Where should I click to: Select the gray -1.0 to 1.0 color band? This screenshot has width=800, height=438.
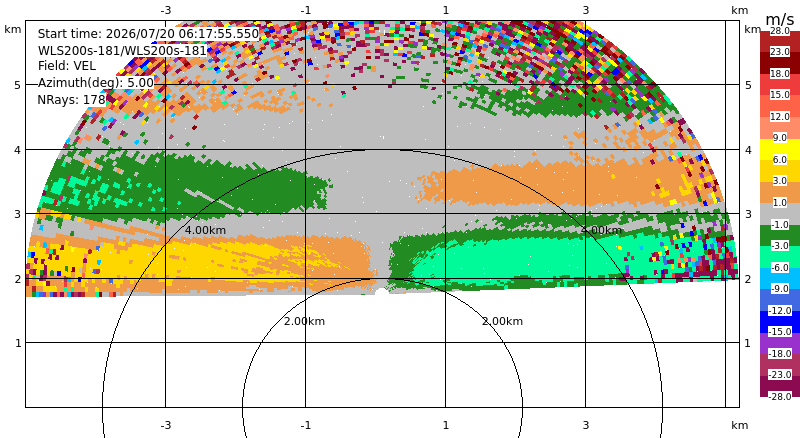point(780,214)
